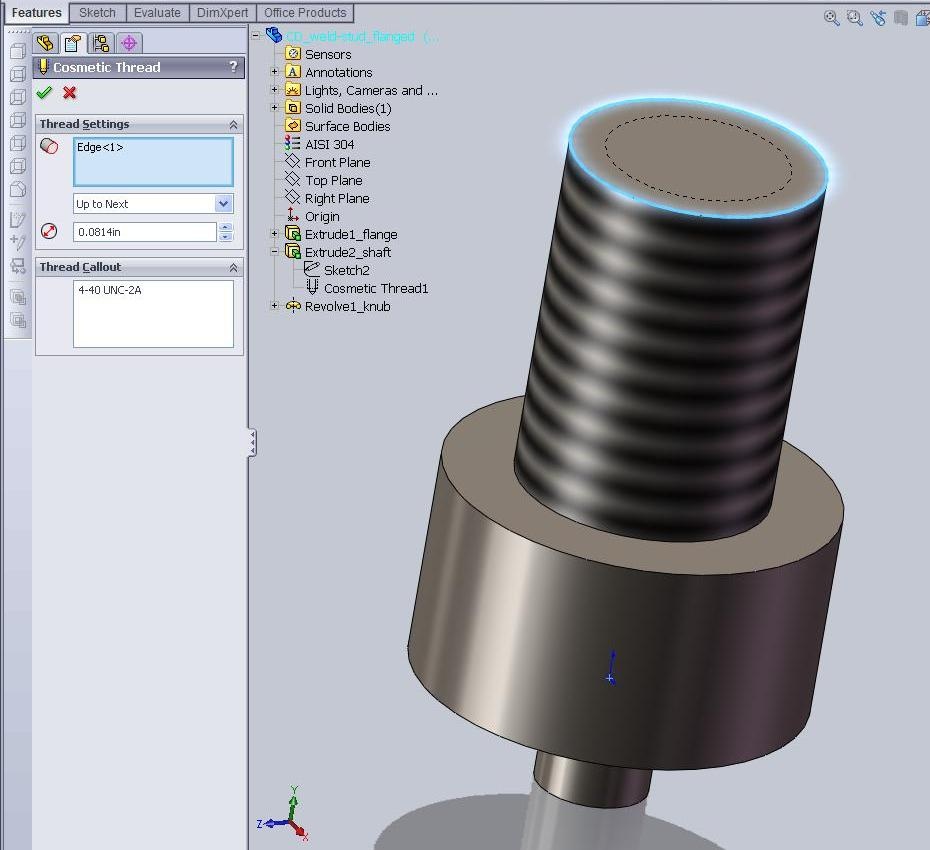Click the Previous View icon
930x850 pixels.
click(x=878, y=18)
